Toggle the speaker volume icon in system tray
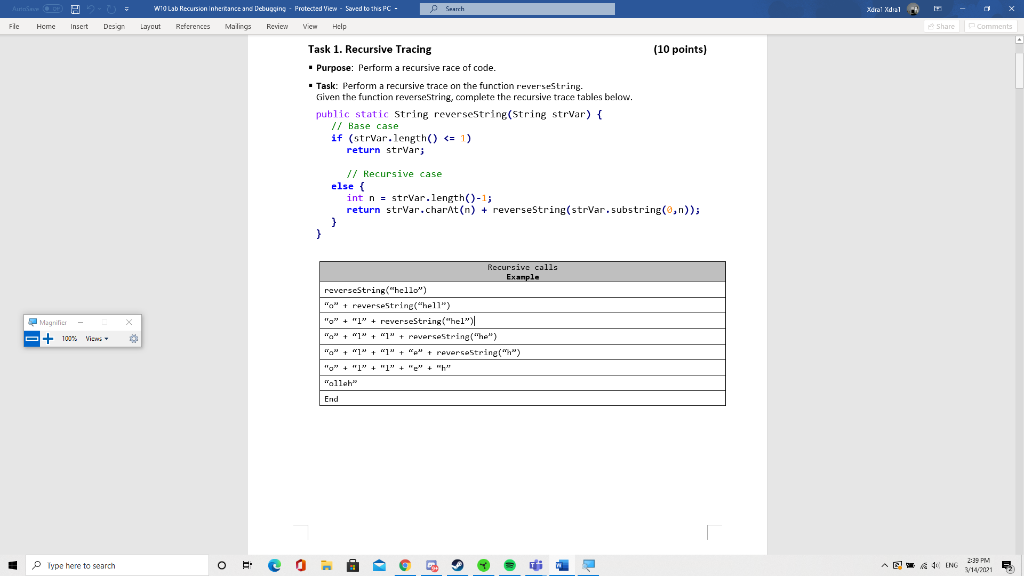This screenshot has height=576, width=1024. point(934,566)
